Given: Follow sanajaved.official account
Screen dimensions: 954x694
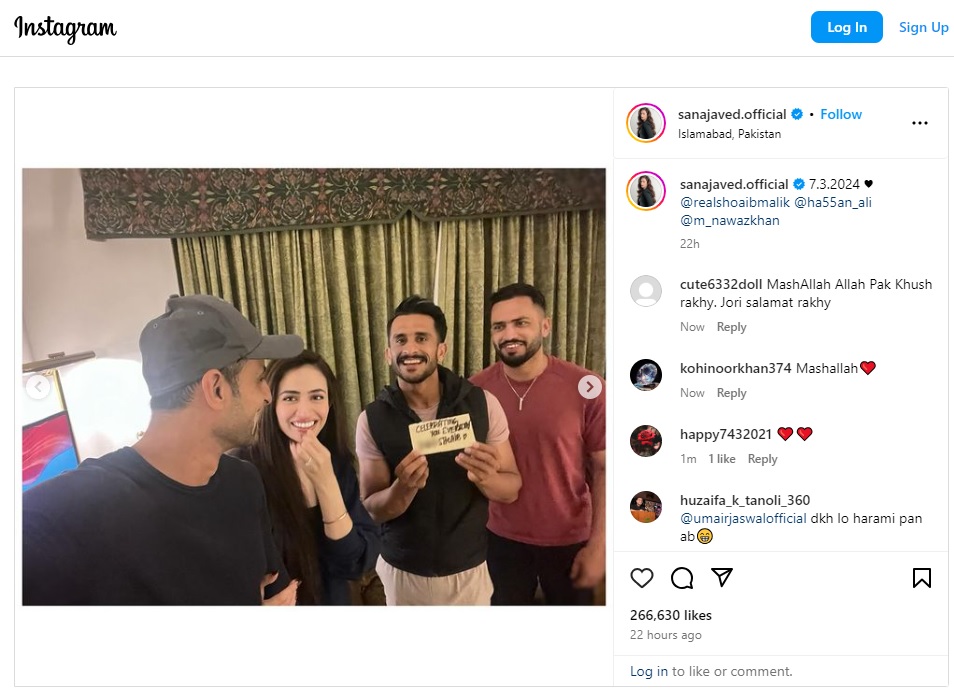Looking at the screenshot, I should [841, 114].
